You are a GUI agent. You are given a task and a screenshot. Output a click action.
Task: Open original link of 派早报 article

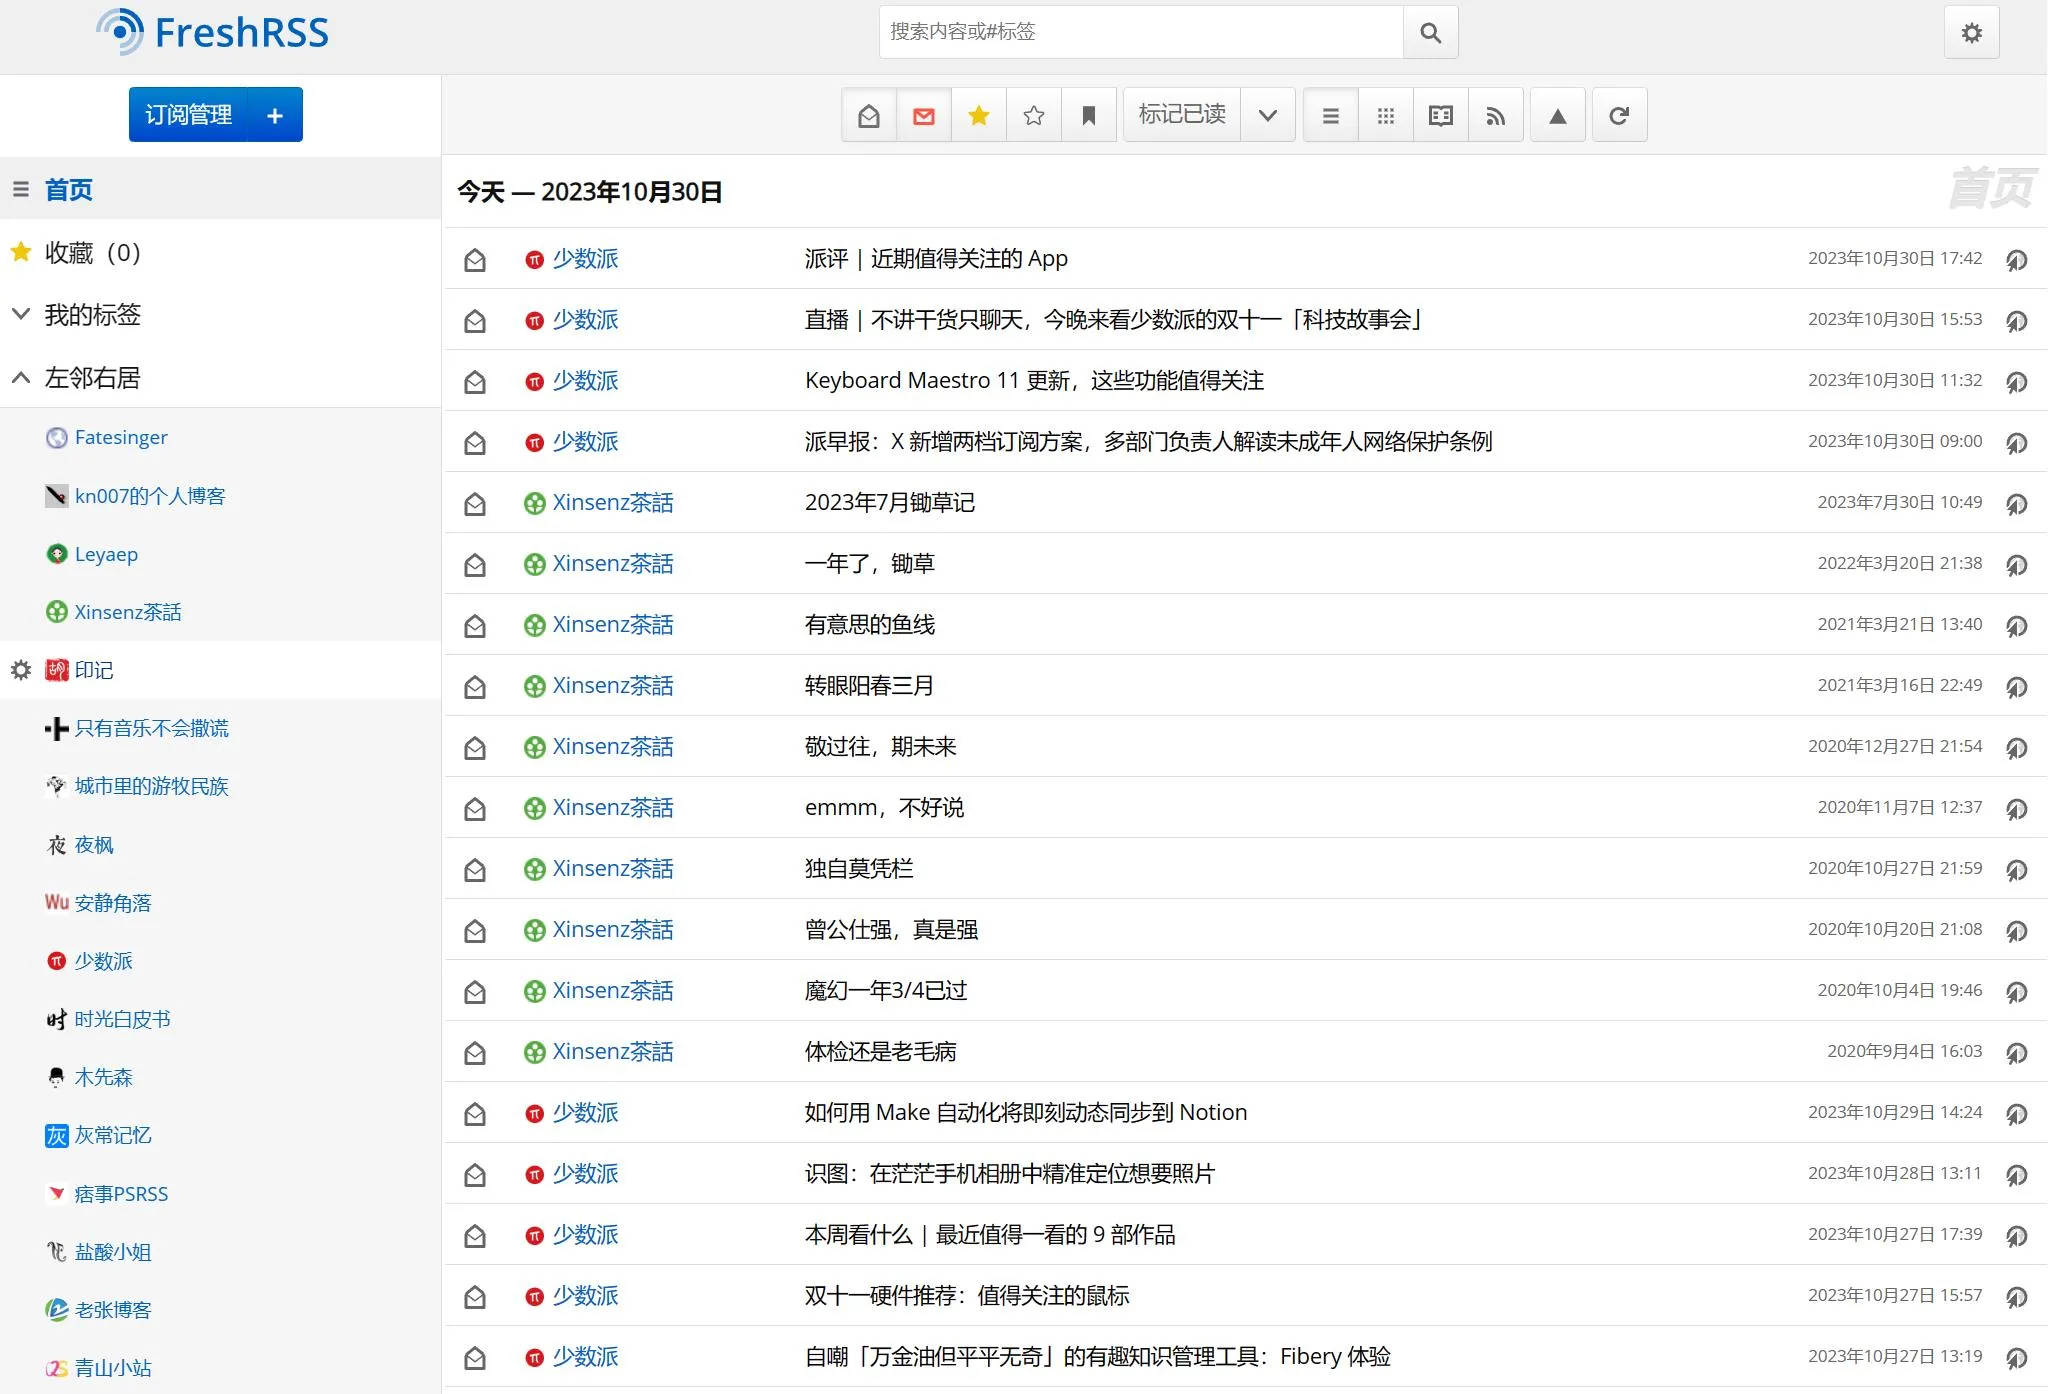coord(2017,443)
